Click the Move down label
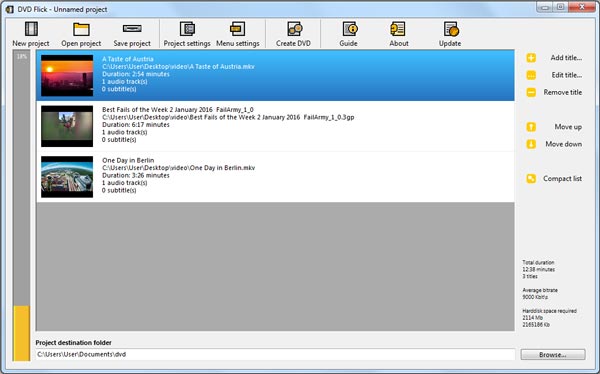The width and height of the screenshot is (600, 374). point(563,144)
